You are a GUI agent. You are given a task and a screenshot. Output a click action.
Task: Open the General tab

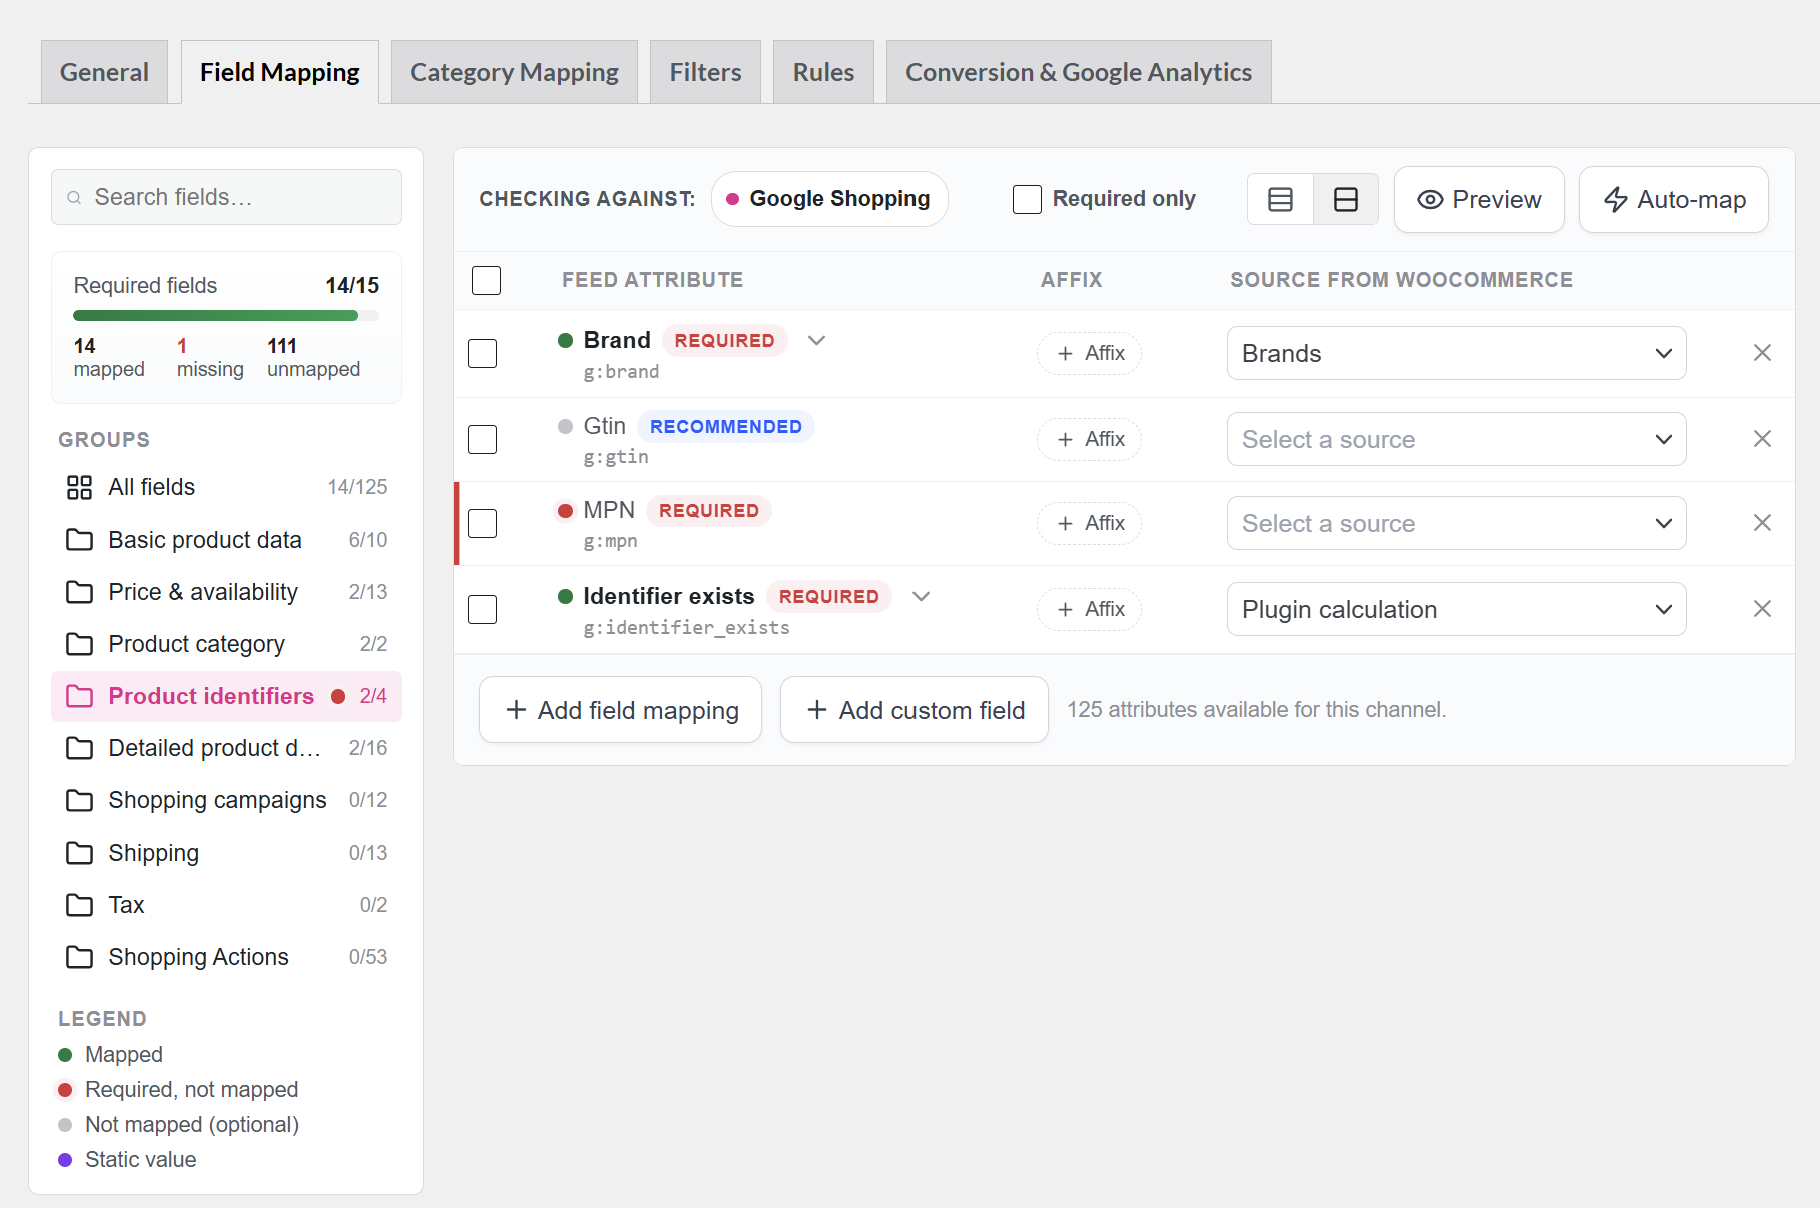(x=104, y=72)
